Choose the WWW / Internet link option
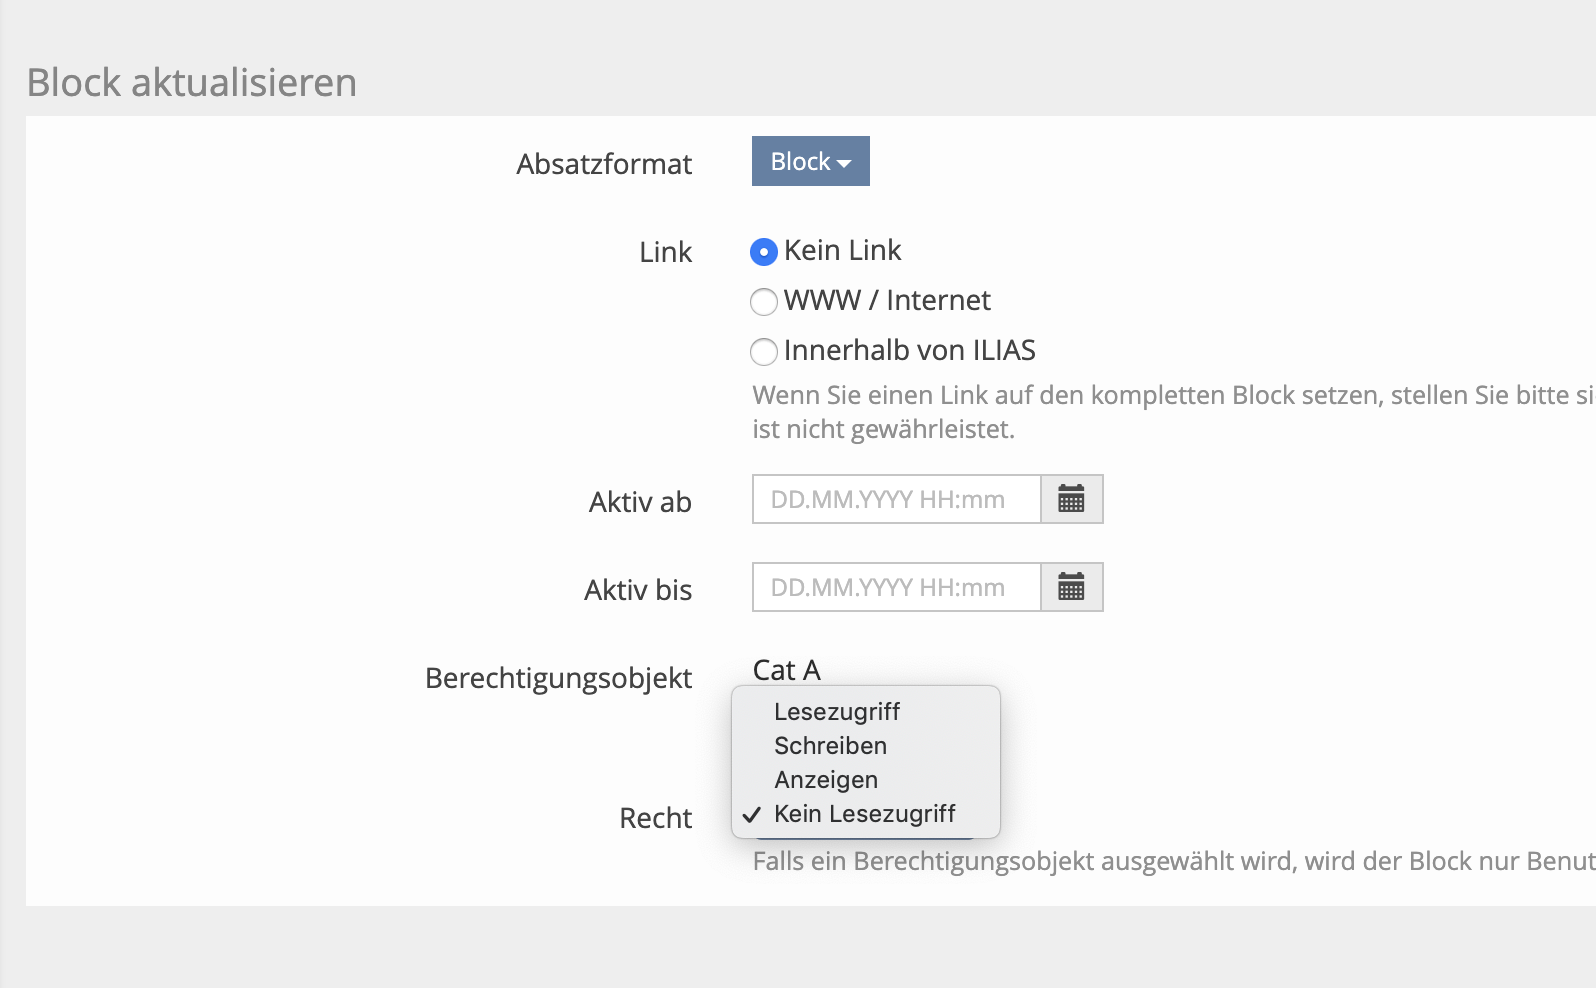1596x988 pixels. pyautogui.click(x=764, y=301)
